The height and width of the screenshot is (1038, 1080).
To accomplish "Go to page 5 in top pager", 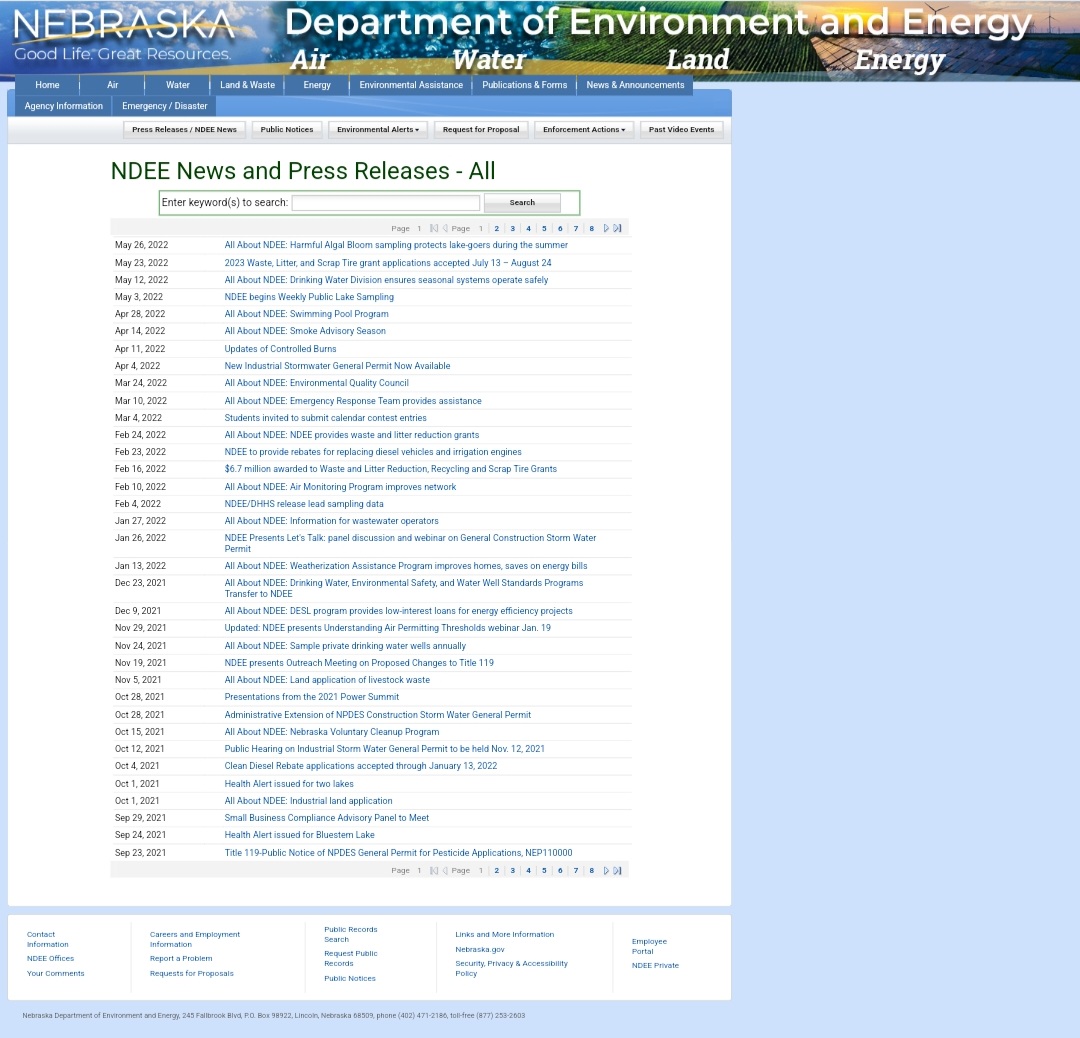I will [x=544, y=229].
